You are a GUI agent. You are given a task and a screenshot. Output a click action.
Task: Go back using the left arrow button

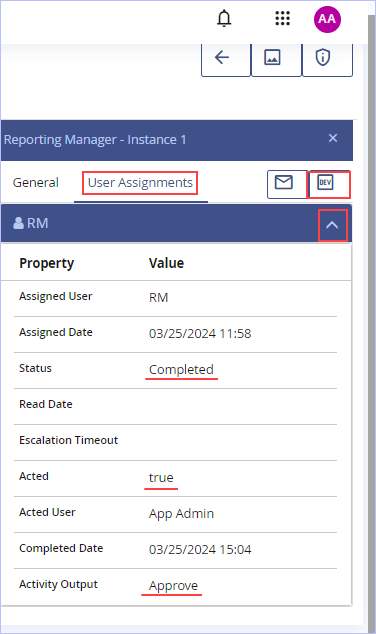click(226, 58)
